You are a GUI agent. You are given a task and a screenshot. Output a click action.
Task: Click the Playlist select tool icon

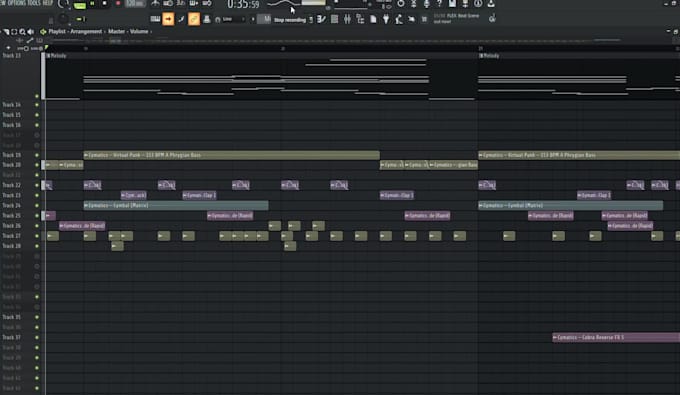(14, 32)
